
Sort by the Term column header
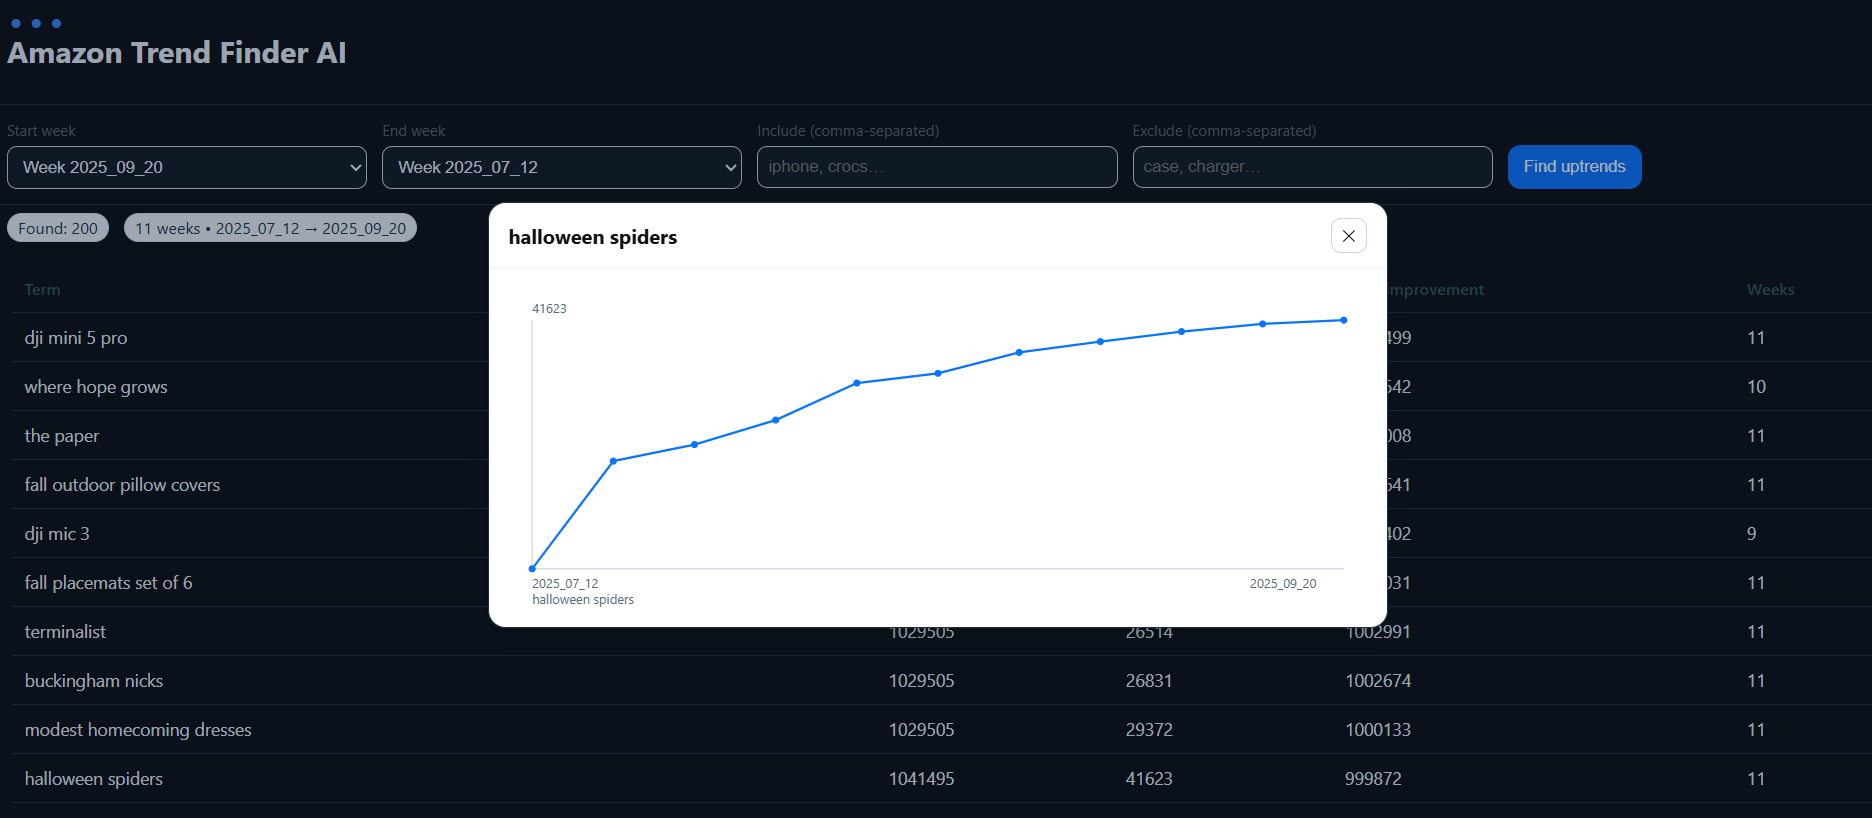[x=42, y=290]
